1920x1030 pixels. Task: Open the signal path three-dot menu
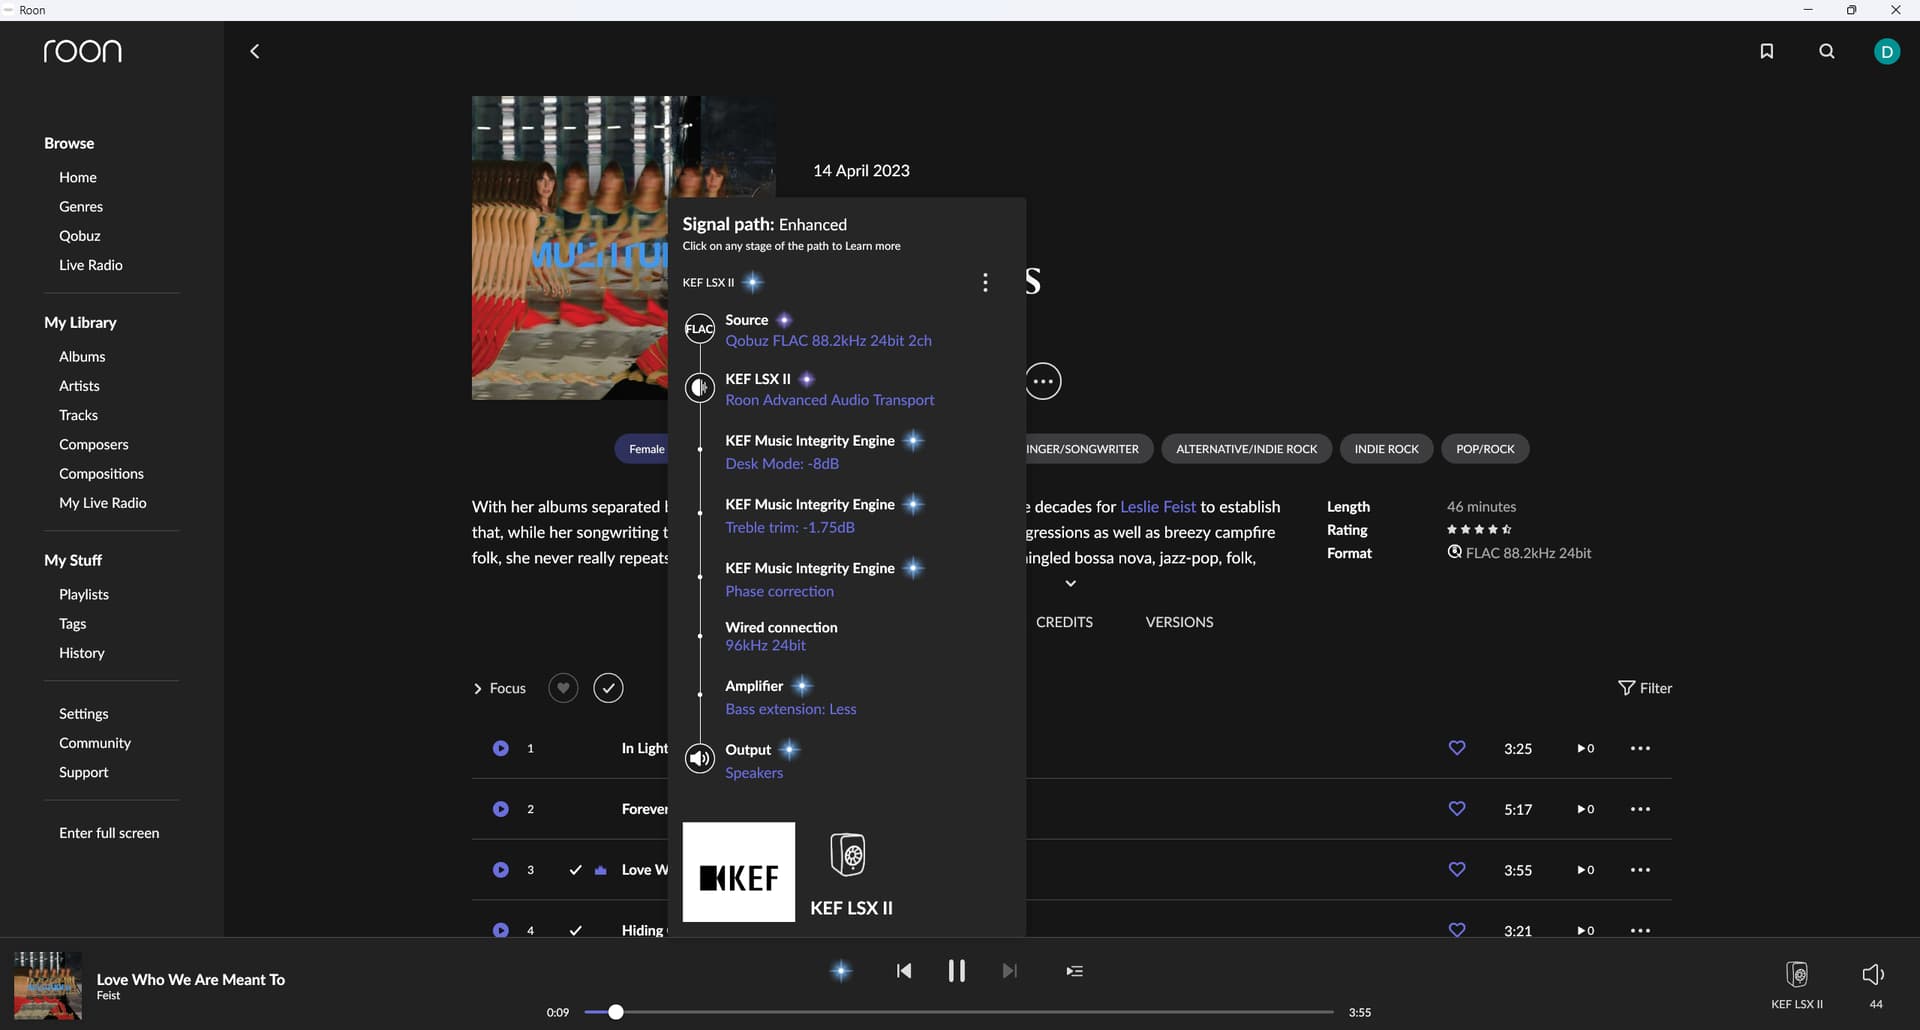pos(985,283)
